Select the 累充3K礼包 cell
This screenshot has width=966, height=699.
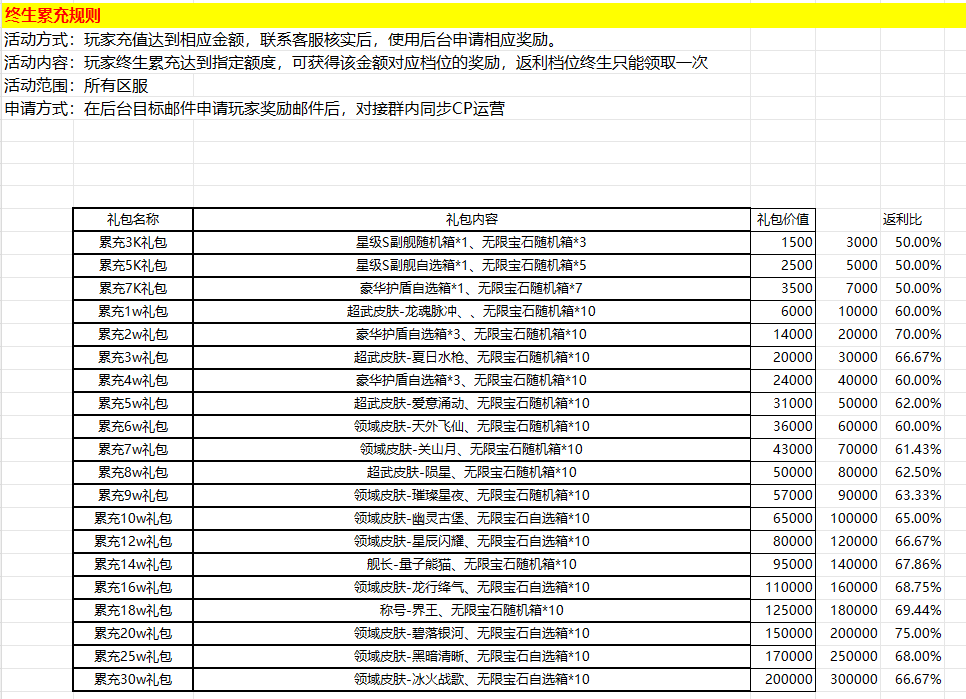133,242
